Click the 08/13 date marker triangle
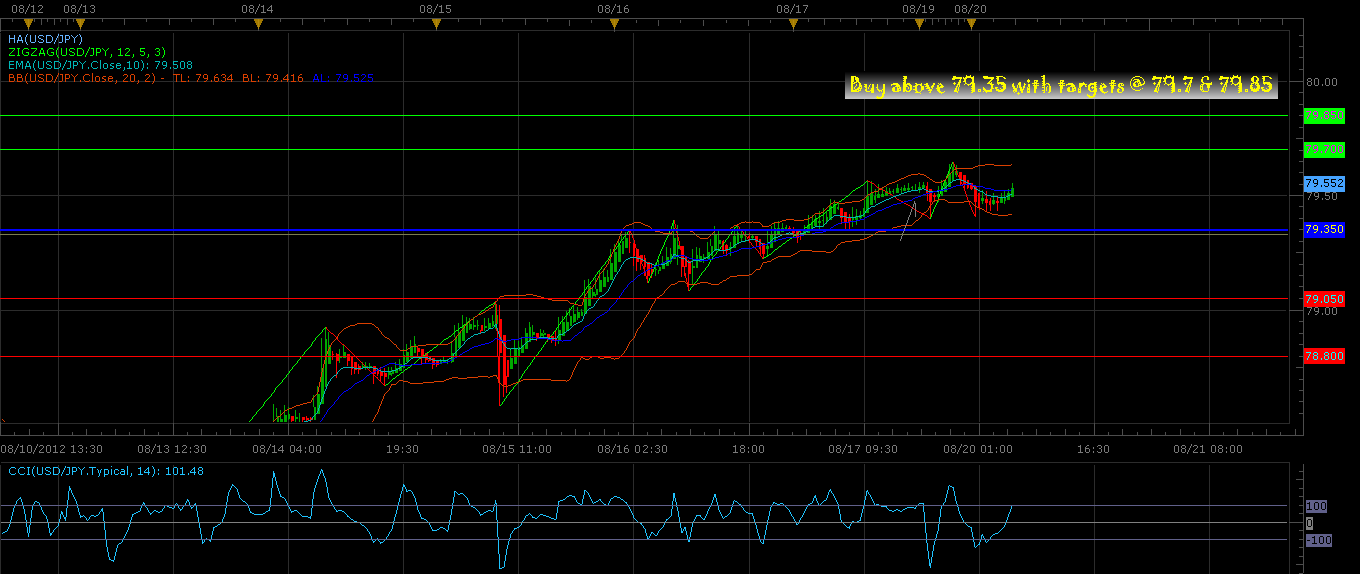The image size is (1360, 574). click(80, 23)
